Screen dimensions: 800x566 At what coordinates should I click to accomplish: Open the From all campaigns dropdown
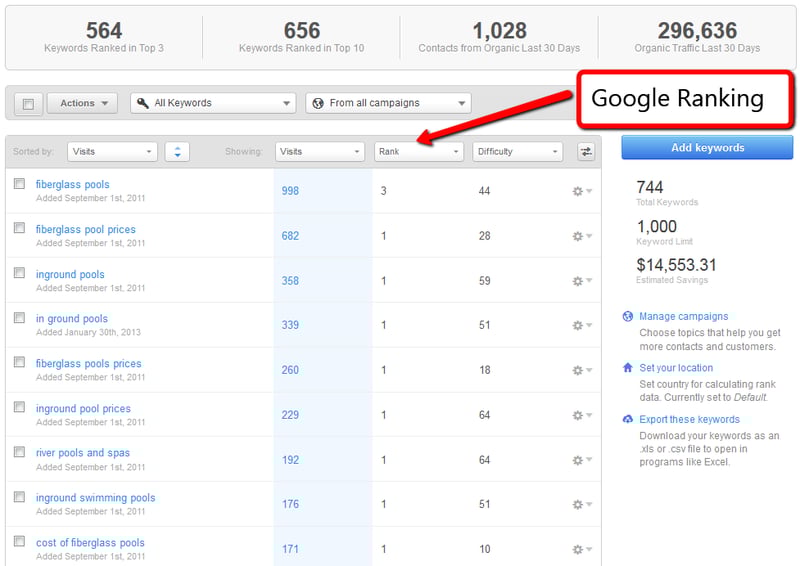[387, 103]
